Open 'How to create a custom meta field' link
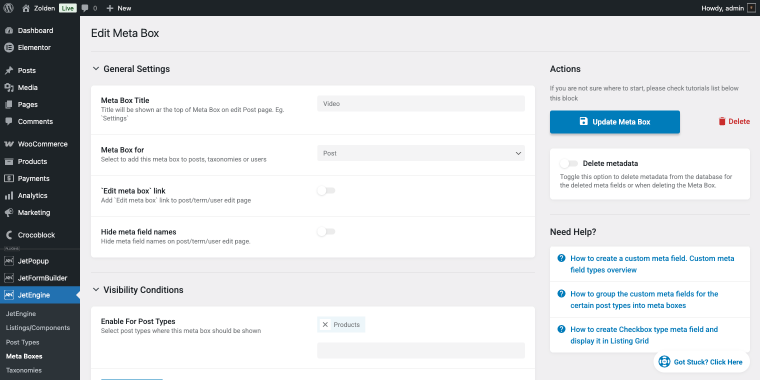Image resolution: width=760 pixels, height=380 pixels. pos(652,264)
